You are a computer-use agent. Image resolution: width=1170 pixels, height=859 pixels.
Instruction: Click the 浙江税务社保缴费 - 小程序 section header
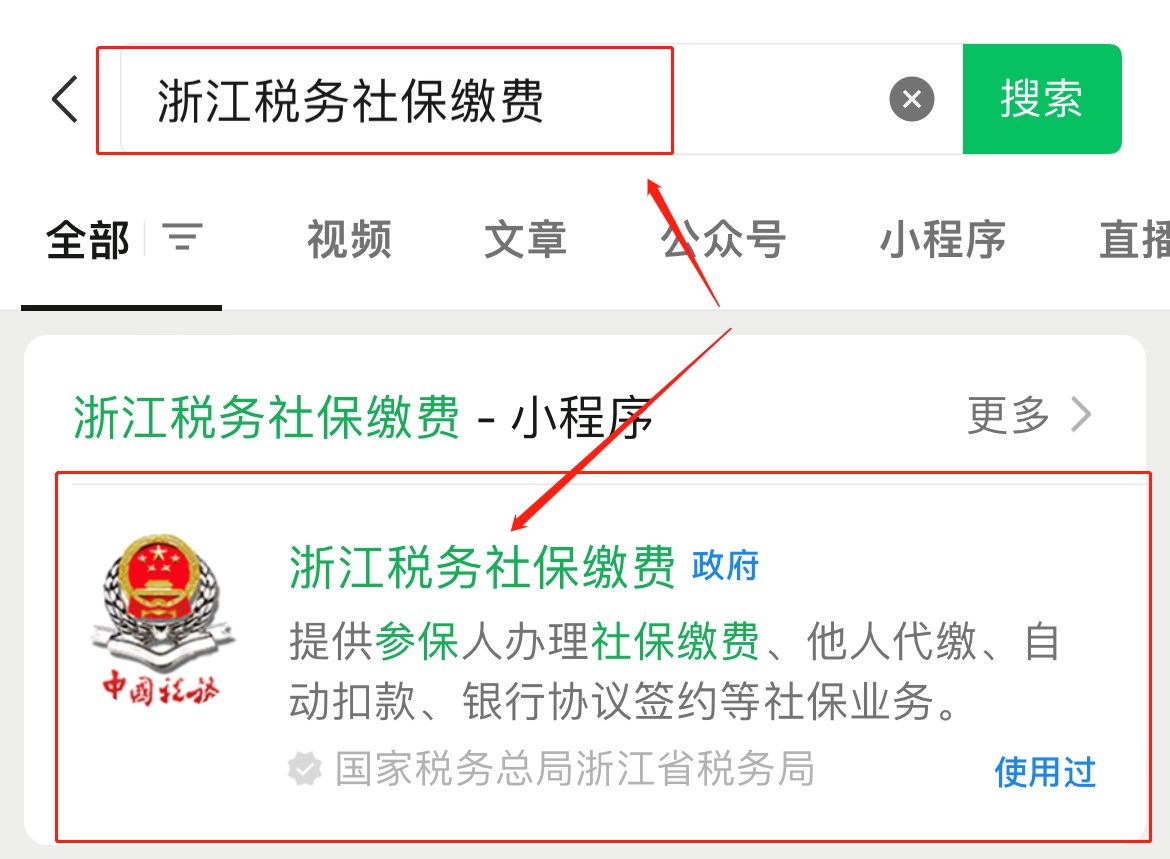363,417
